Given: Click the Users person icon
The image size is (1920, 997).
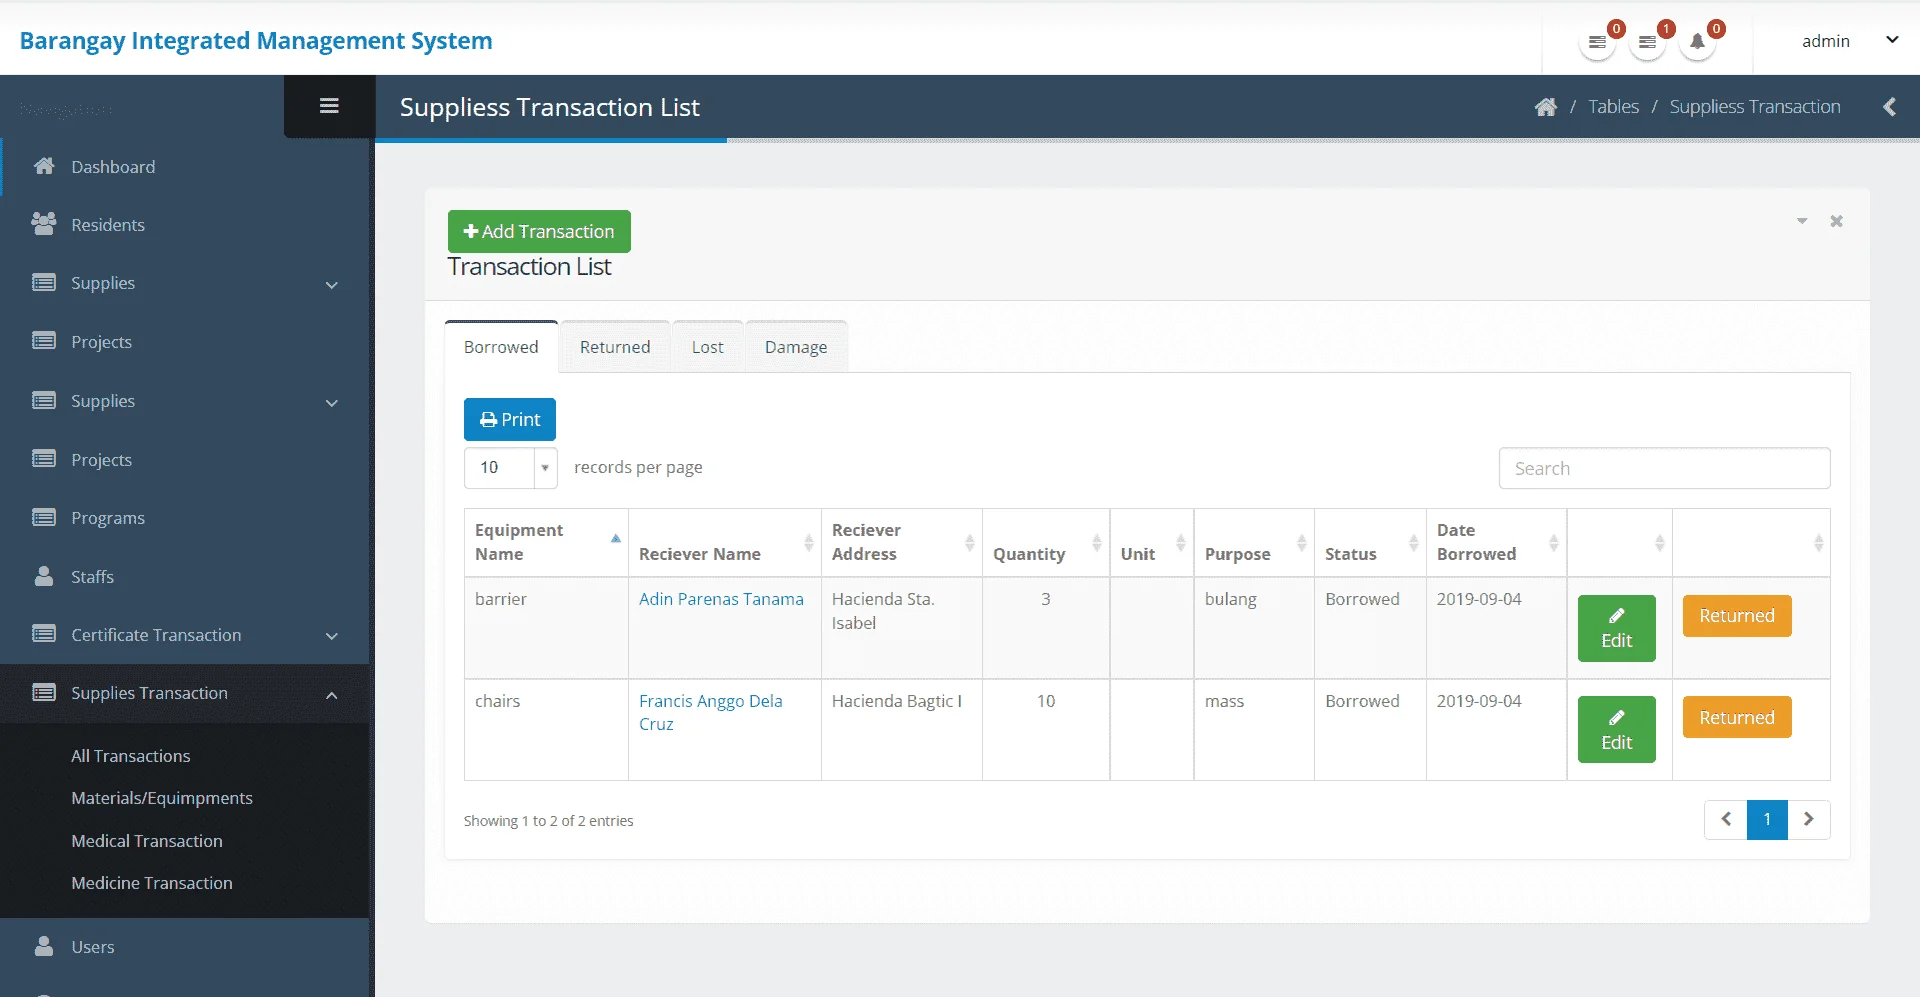Looking at the screenshot, I should tap(44, 946).
